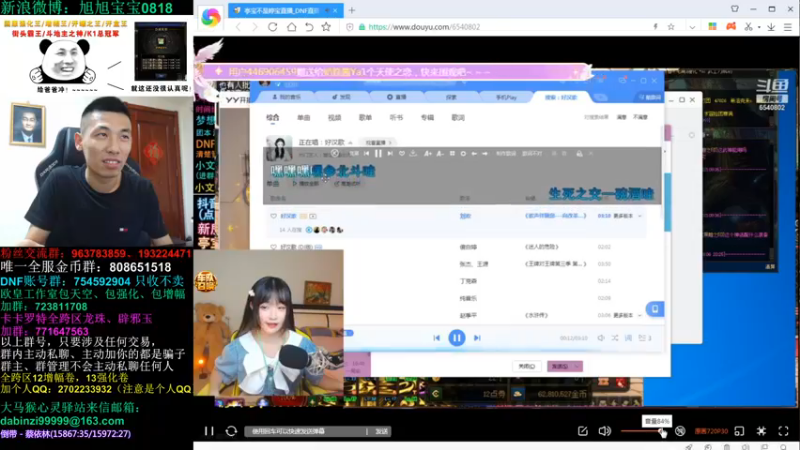Switch to 单曲 search category
The image size is (800, 450).
304,117
